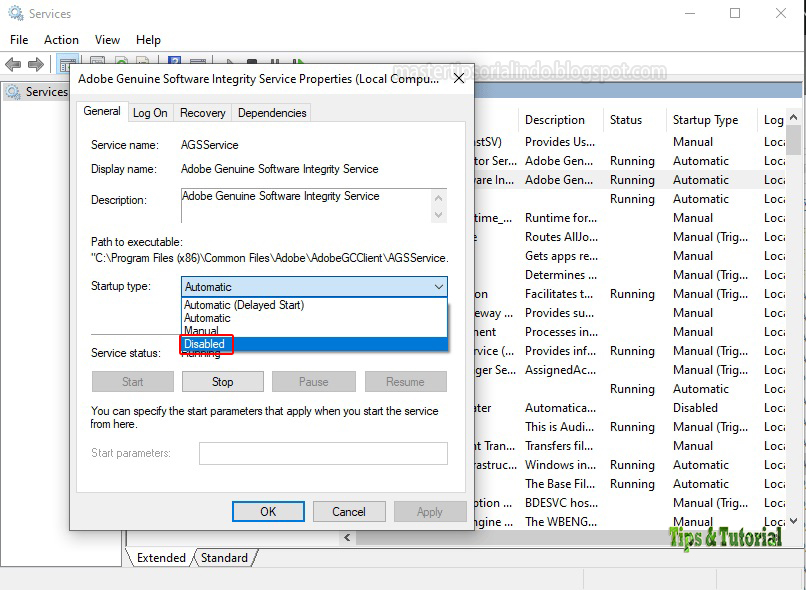Select the row described 'Determines ...'
This screenshot has width=806, height=590.
tap(630, 275)
